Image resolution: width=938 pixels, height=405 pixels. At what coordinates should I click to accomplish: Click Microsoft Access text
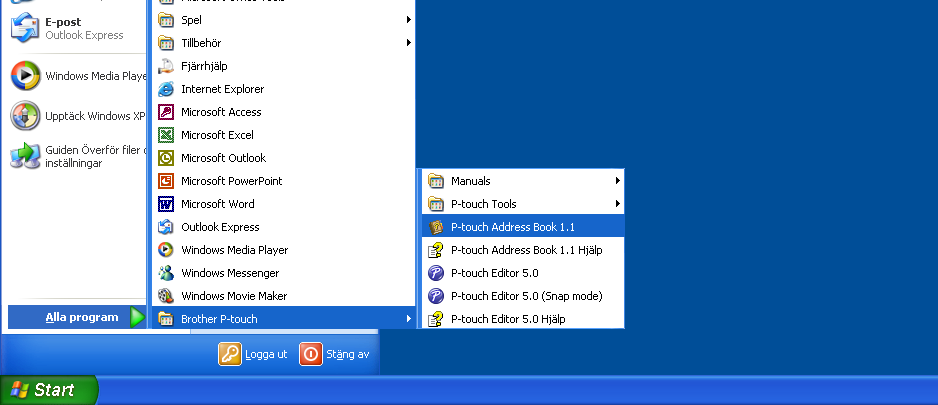[x=221, y=112]
